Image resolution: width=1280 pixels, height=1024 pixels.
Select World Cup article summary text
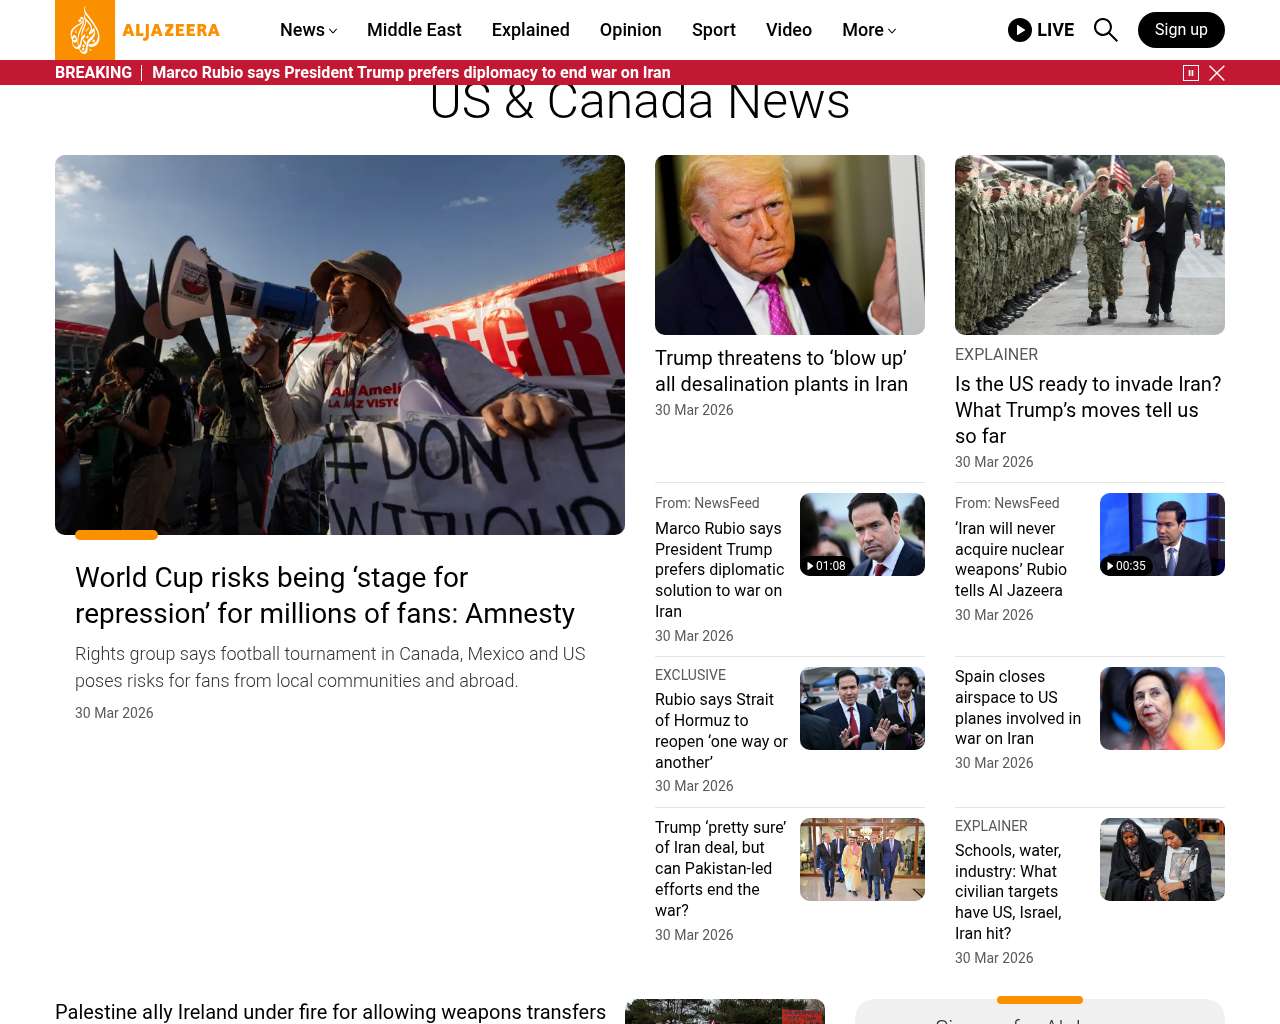pos(330,667)
